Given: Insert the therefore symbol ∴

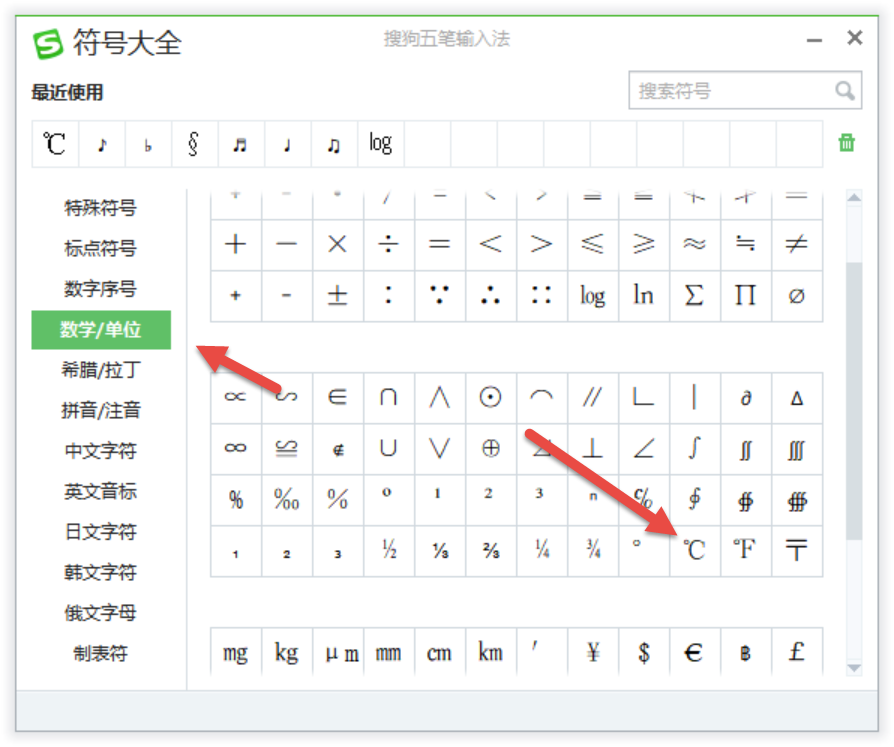Looking at the screenshot, I should coord(490,295).
